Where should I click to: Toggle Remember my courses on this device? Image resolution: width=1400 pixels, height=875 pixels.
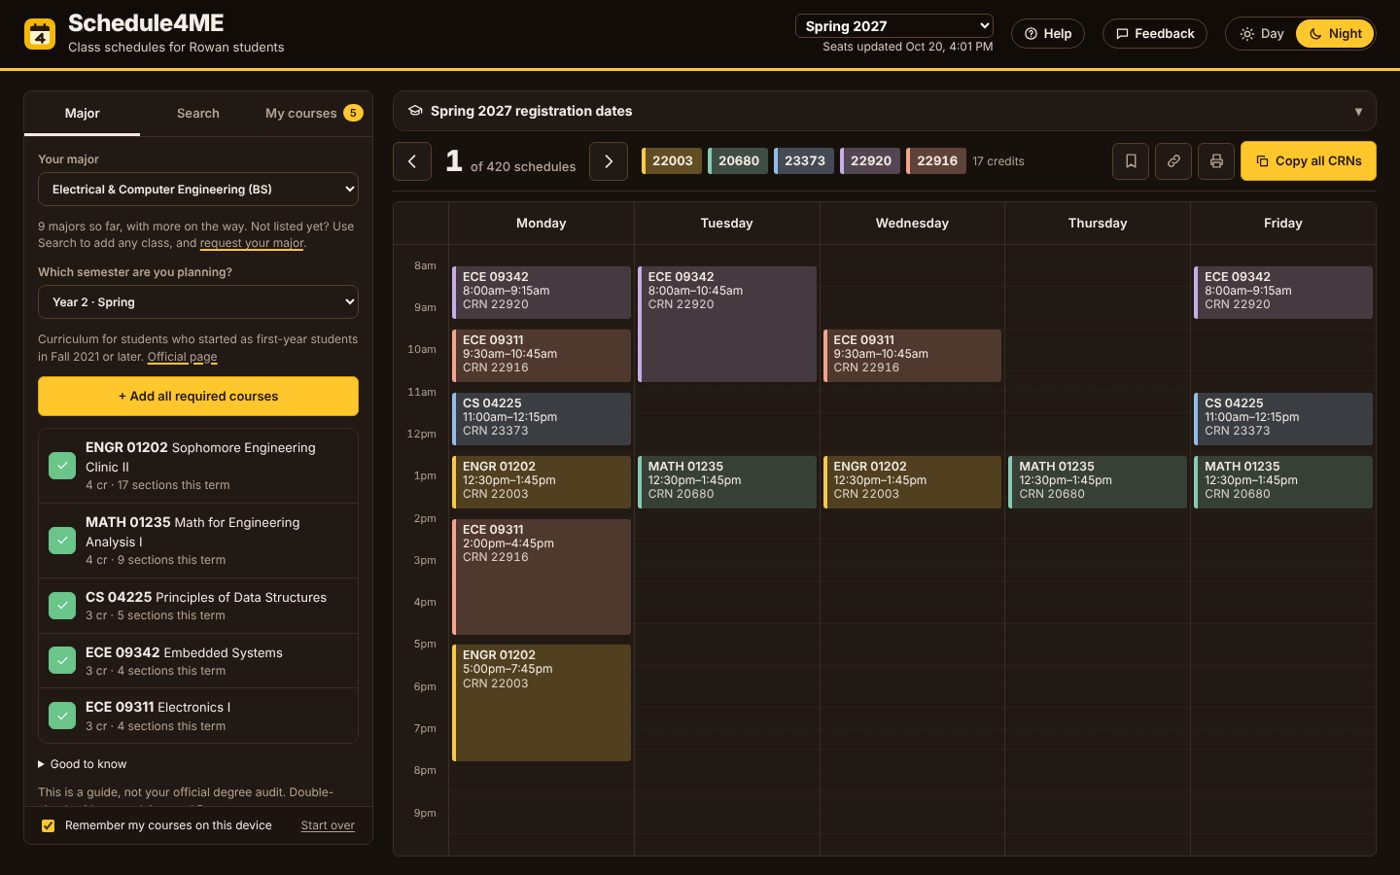pos(48,826)
